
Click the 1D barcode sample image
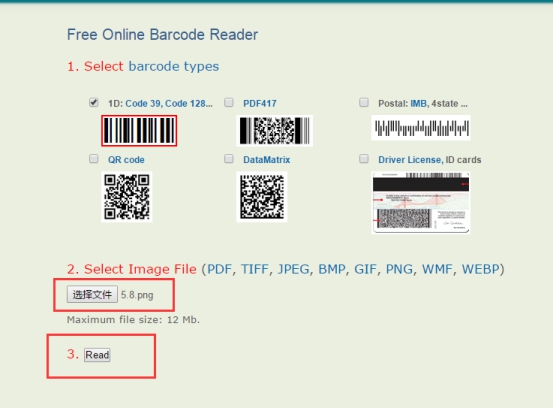[139, 130]
